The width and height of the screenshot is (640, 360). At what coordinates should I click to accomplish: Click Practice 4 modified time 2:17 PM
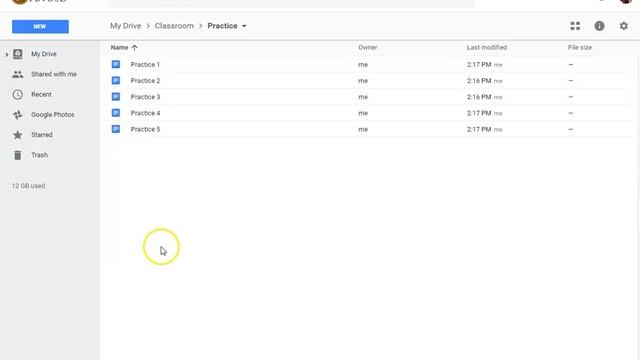click(x=479, y=113)
